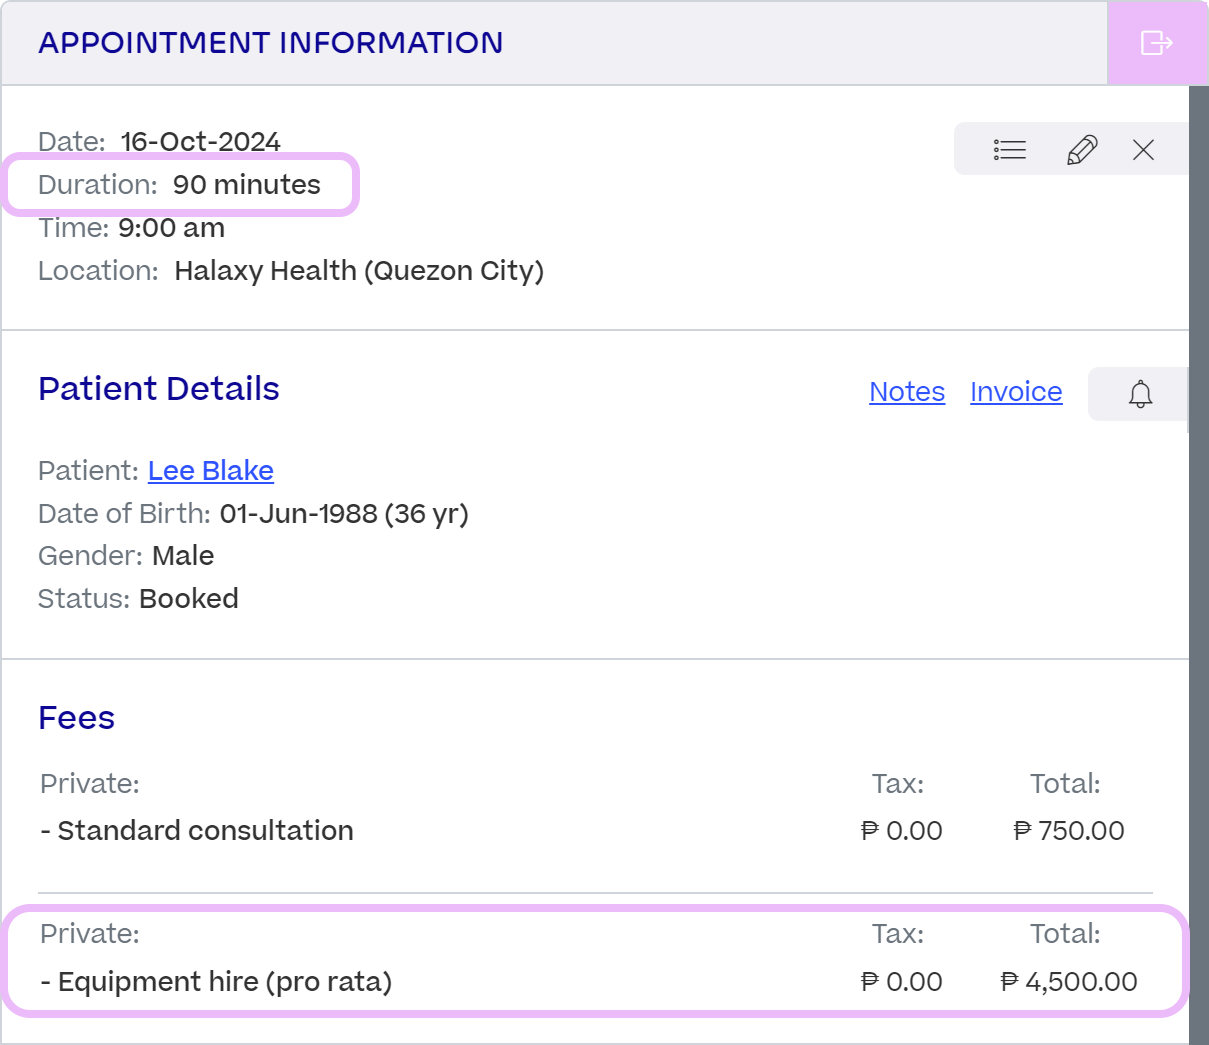
Task: Click the Patient Details heading
Action: click(159, 389)
